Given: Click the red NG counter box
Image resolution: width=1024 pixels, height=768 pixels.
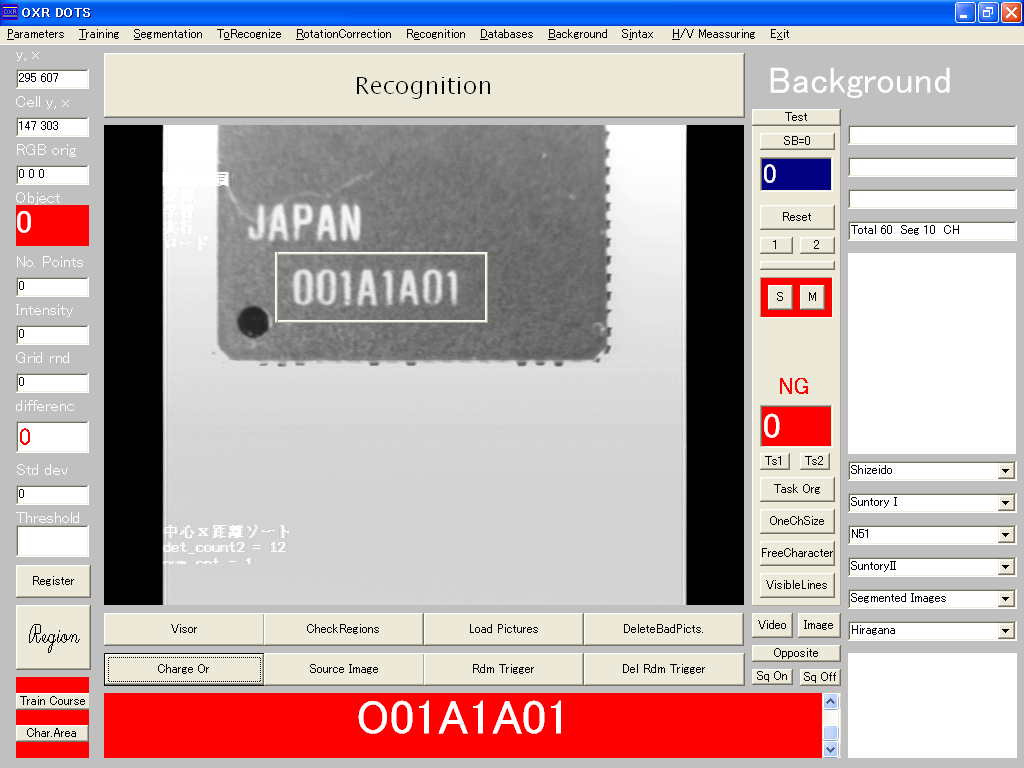Looking at the screenshot, I should pyautogui.click(x=795, y=426).
